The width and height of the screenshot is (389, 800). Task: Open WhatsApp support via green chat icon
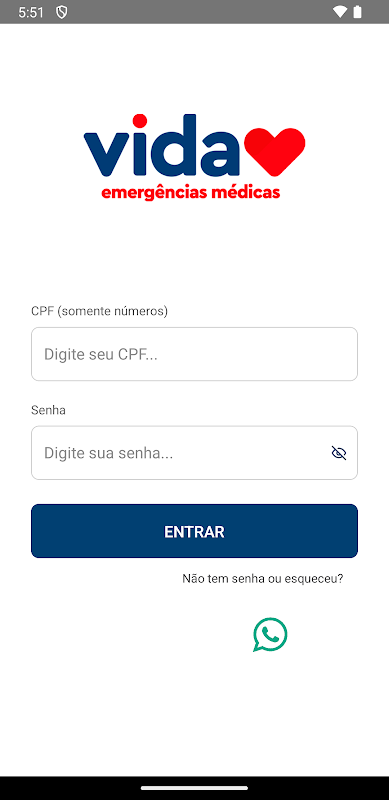pyautogui.click(x=270, y=634)
